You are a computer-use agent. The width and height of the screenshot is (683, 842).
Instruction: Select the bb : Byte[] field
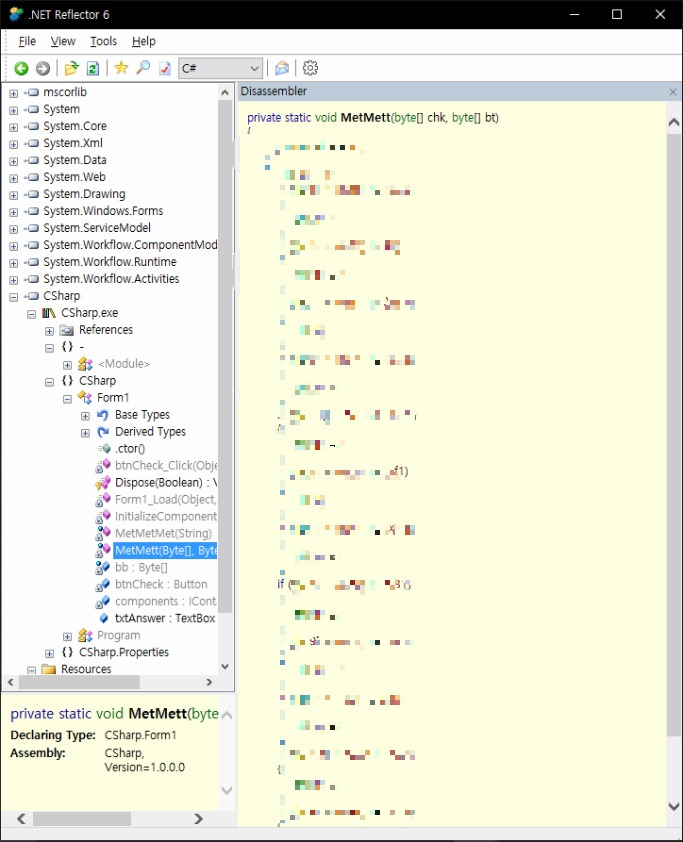click(x=141, y=568)
